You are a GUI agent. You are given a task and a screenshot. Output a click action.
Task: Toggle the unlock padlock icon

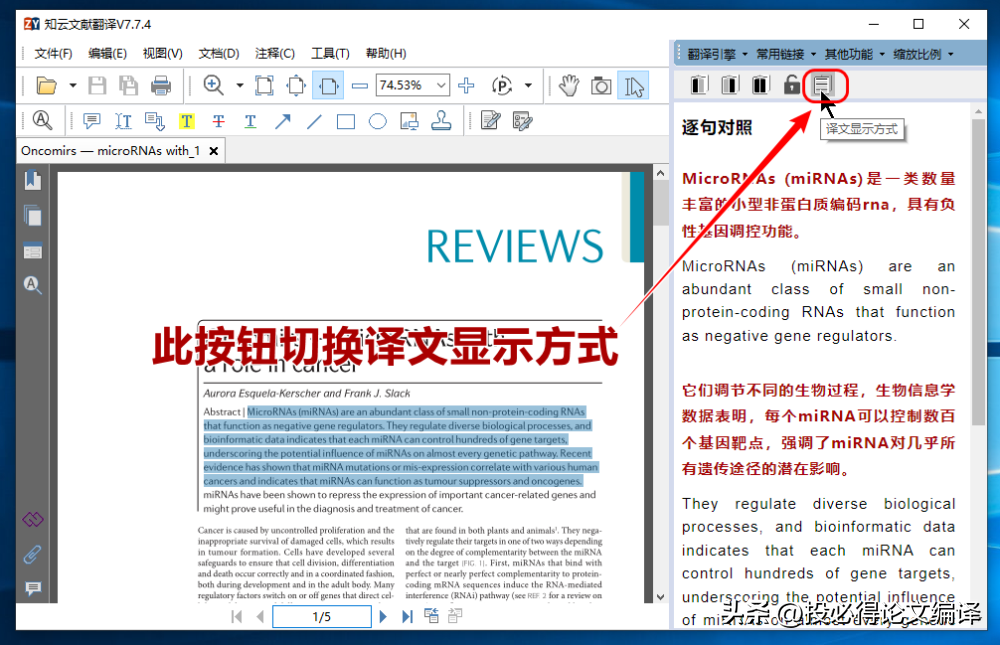pos(791,85)
